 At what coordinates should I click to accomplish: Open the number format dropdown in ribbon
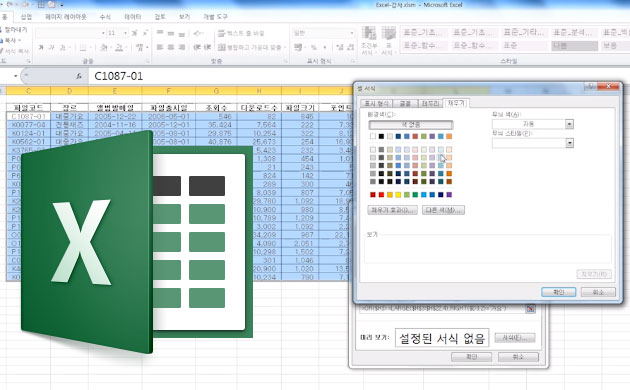[x=352, y=33]
